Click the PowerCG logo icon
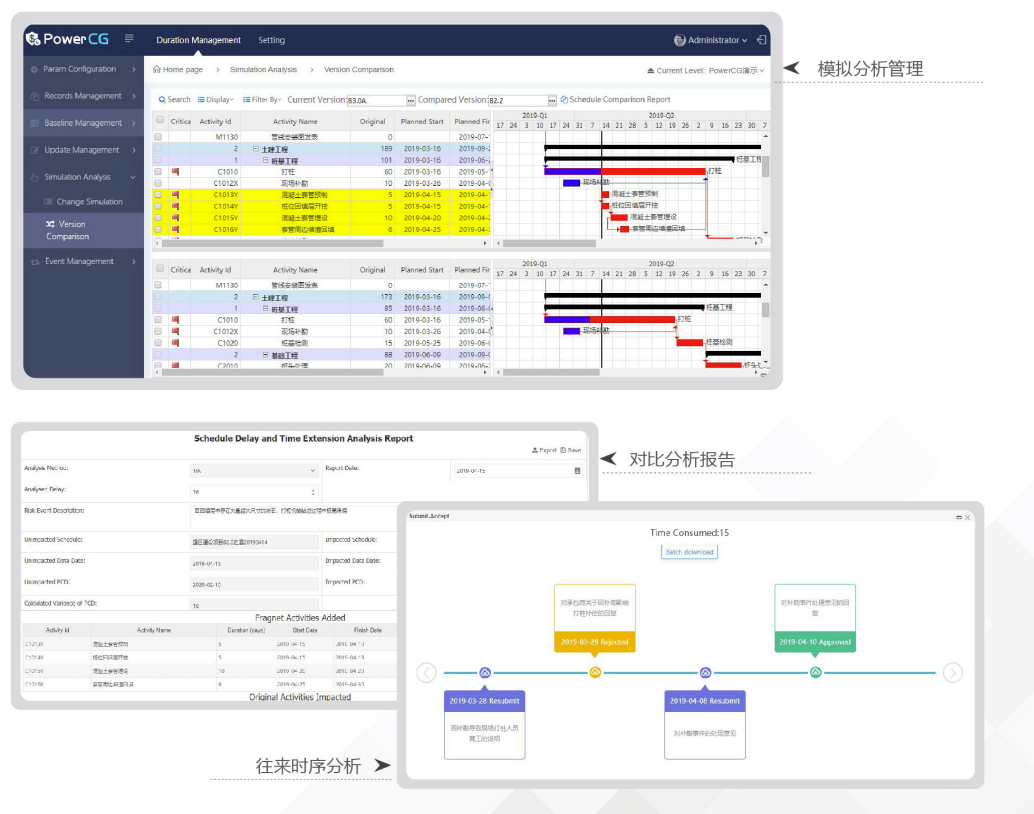 coord(33,39)
